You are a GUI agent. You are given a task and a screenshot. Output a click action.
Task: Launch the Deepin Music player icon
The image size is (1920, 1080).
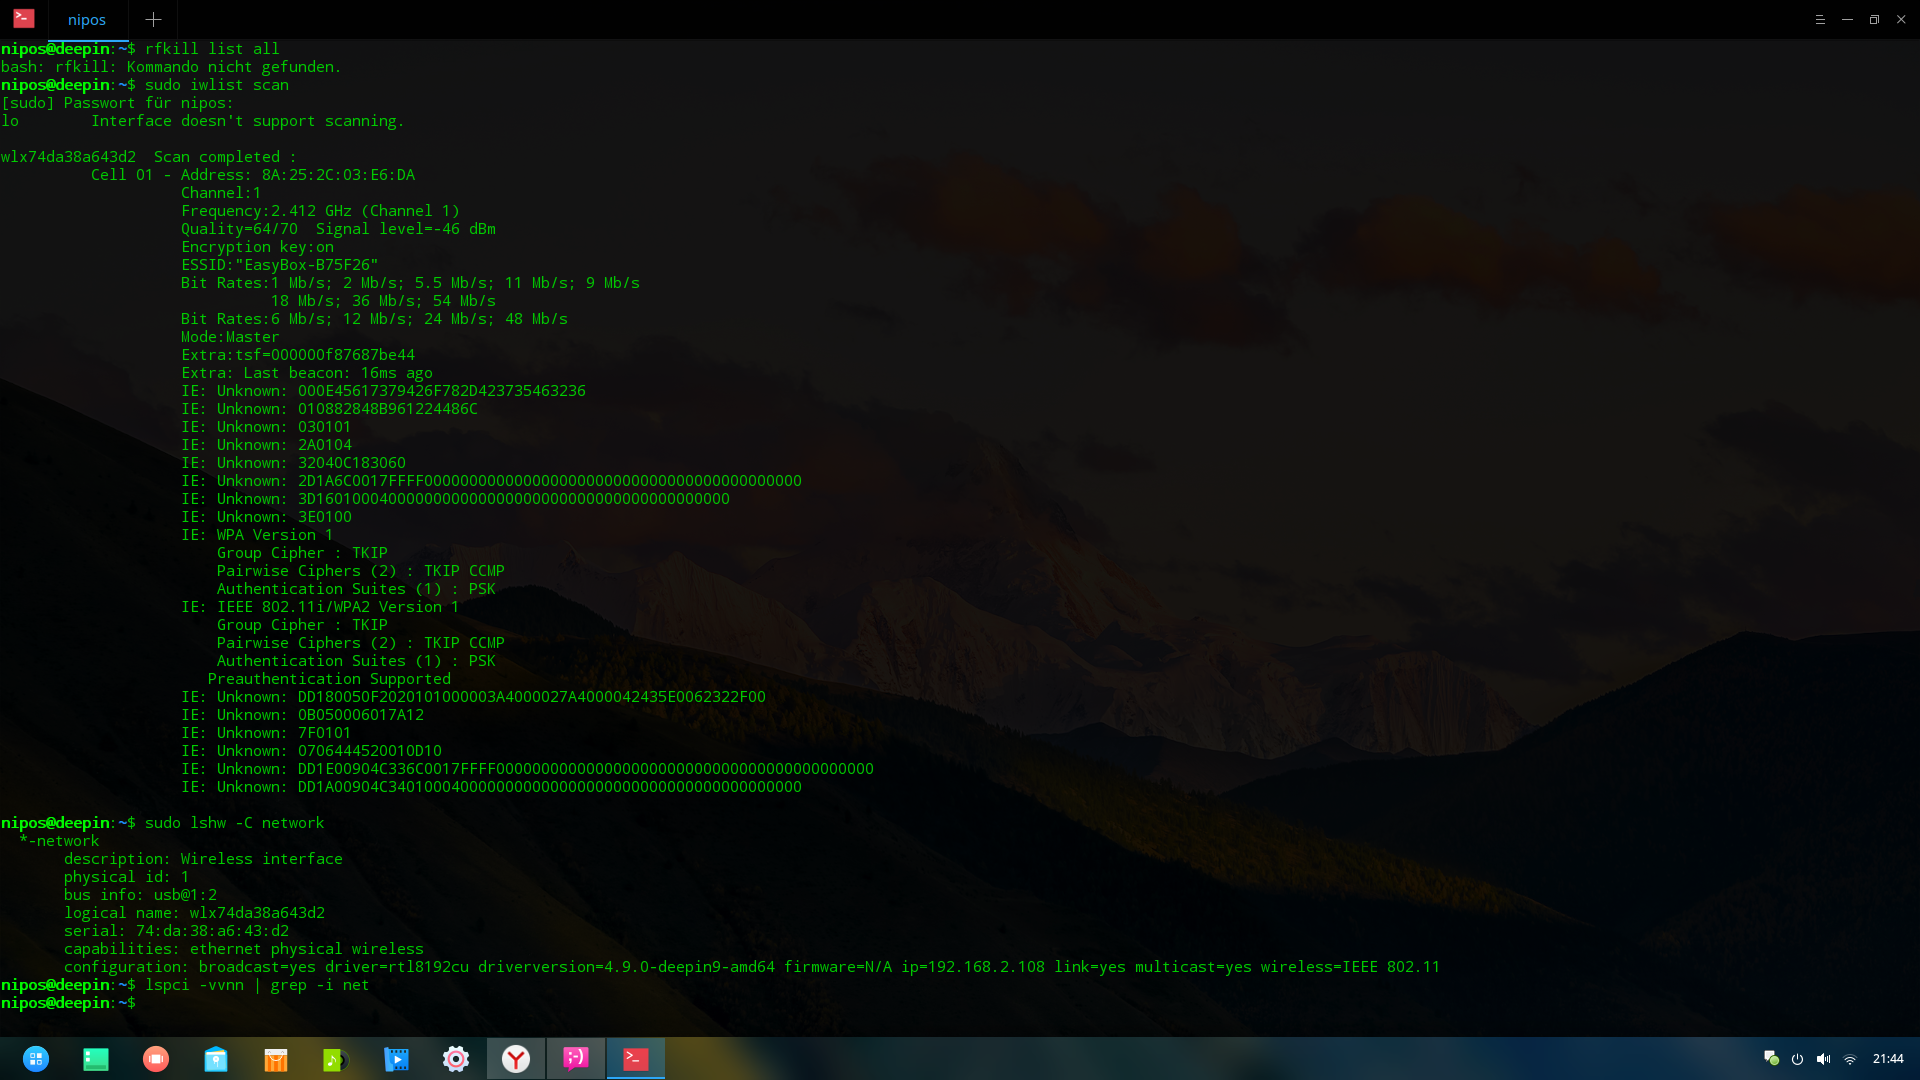(x=336, y=1059)
